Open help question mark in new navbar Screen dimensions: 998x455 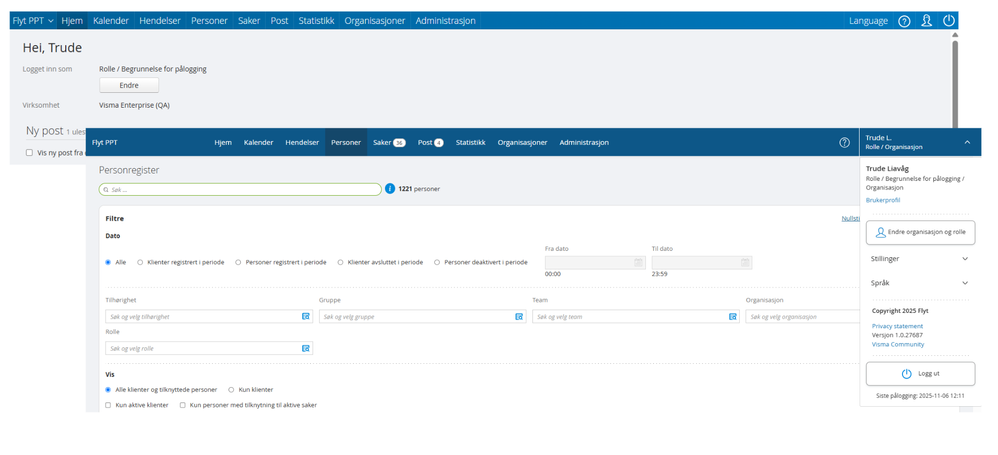pyautogui.click(x=845, y=143)
